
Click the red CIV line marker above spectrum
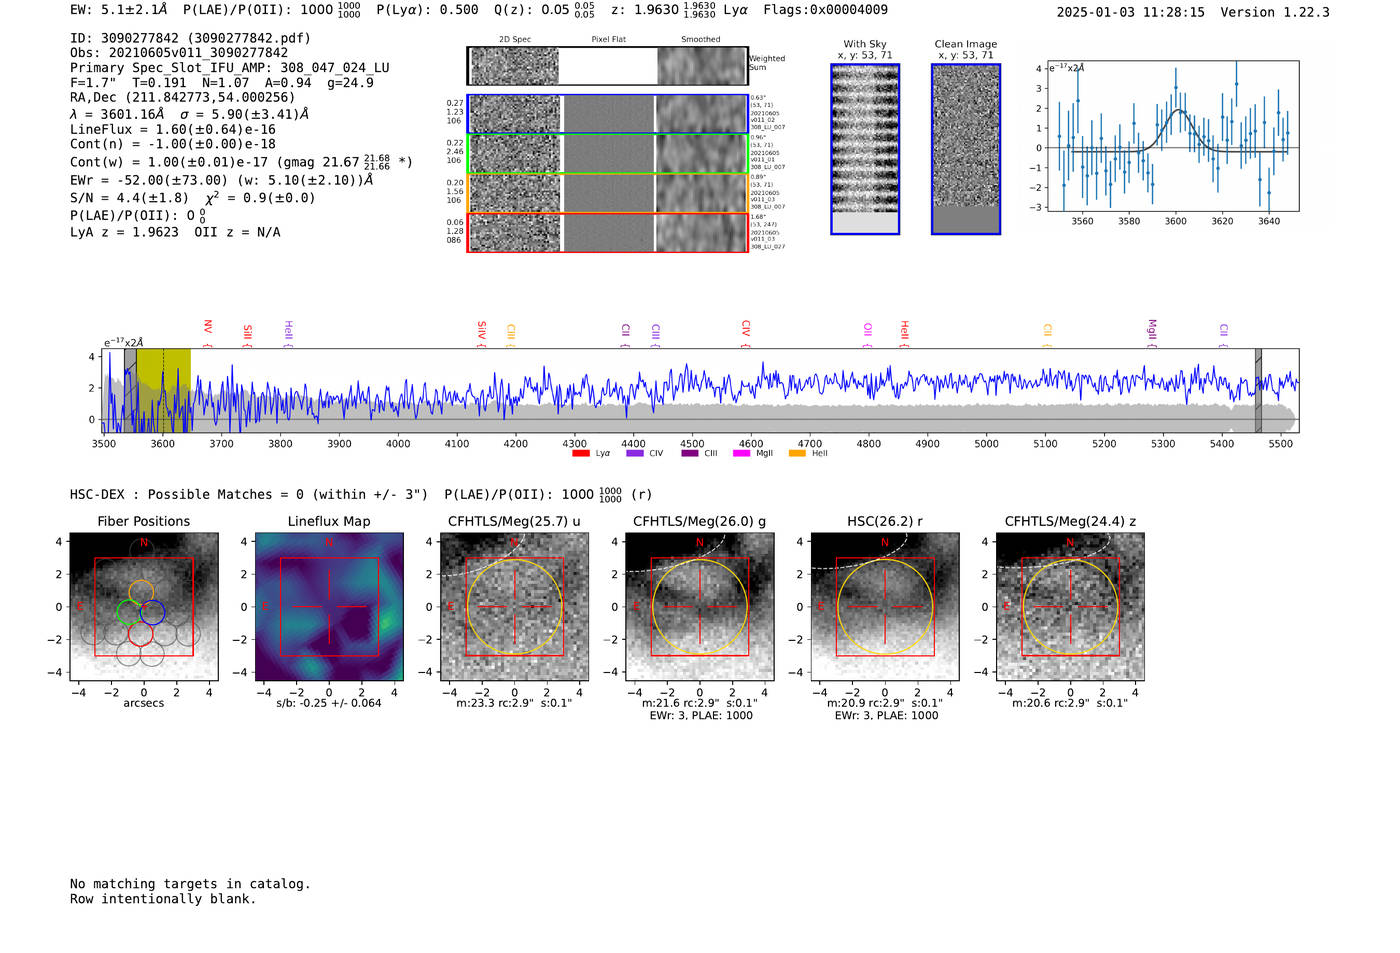(x=745, y=333)
